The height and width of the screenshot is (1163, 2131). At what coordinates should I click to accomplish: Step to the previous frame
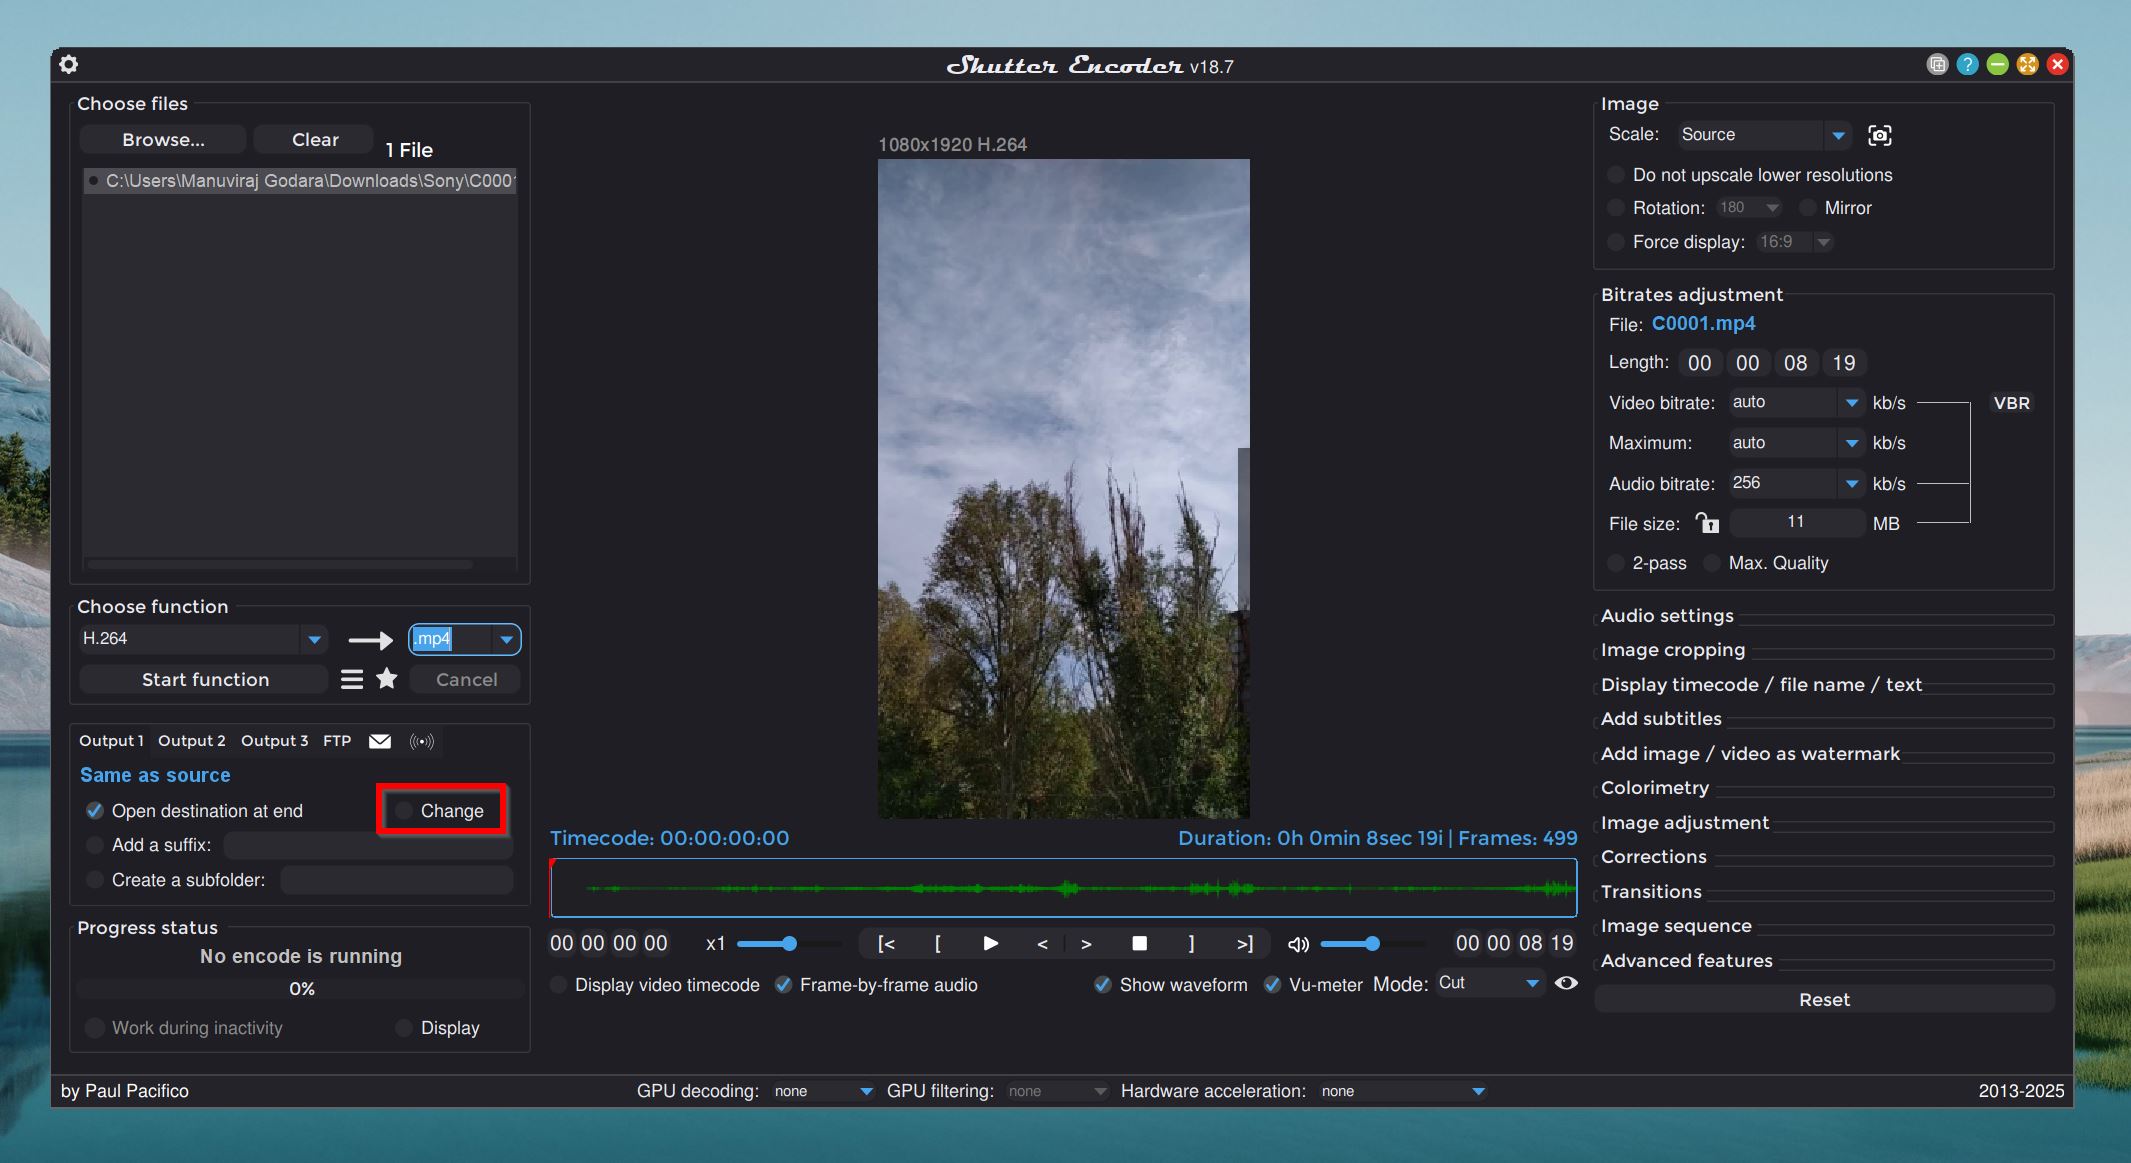point(1042,944)
